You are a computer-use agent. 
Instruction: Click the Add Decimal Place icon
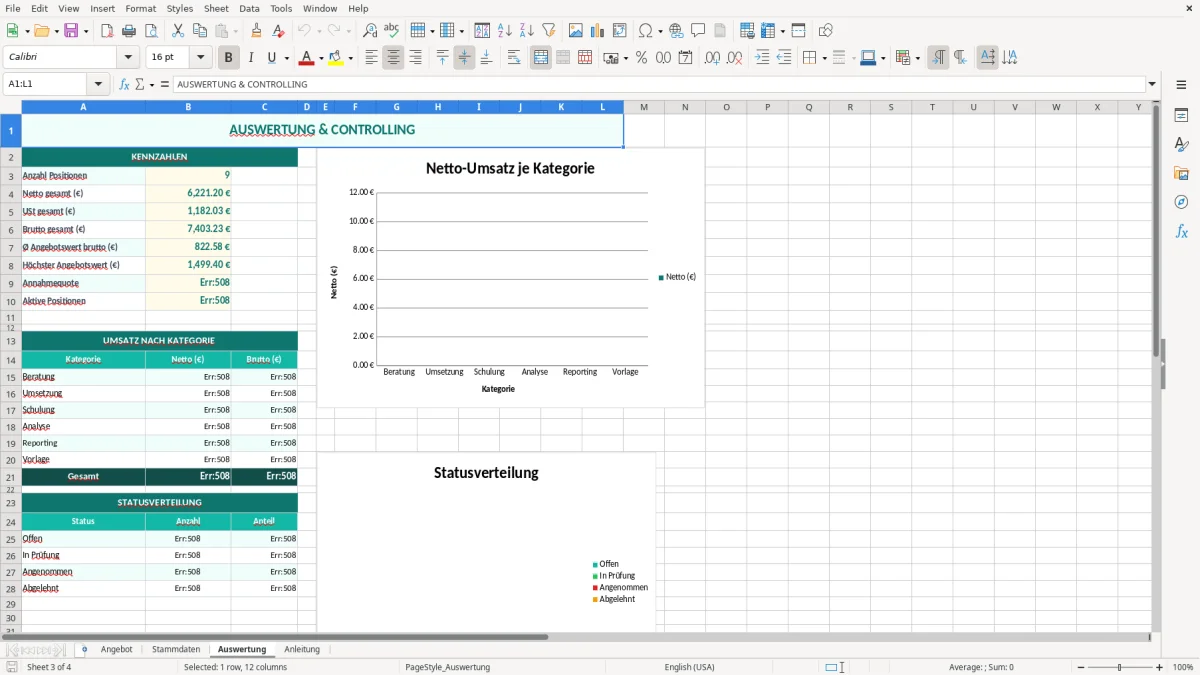pyautogui.click(x=712, y=58)
